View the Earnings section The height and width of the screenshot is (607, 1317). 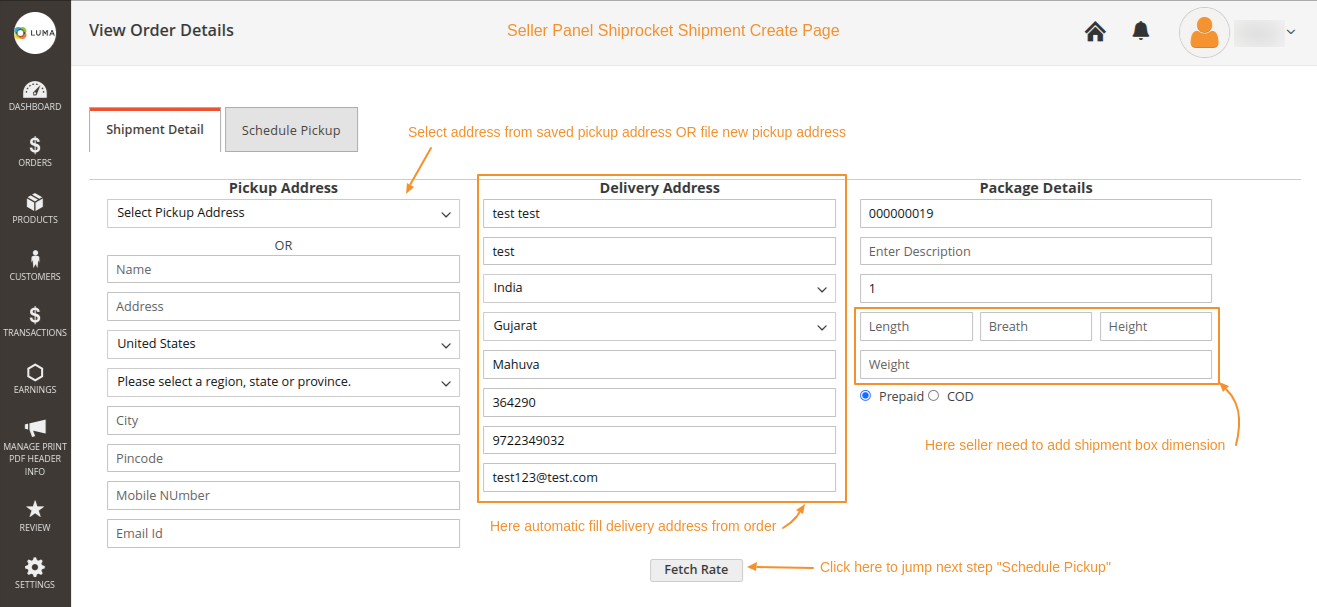pos(35,377)
